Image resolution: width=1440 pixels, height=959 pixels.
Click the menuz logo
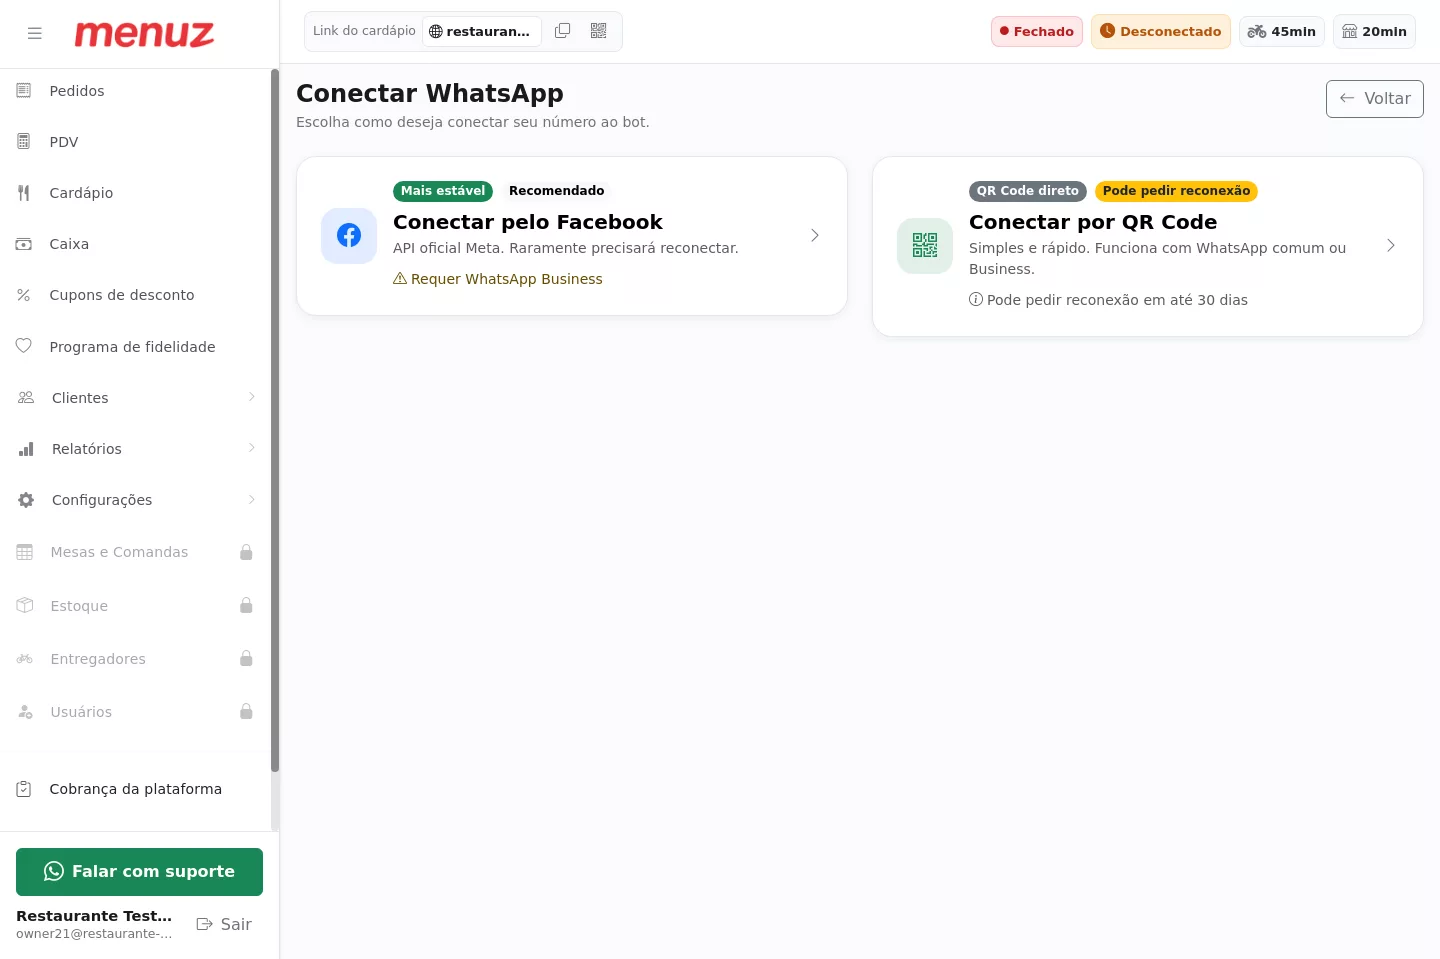click(x=144, y=34)
